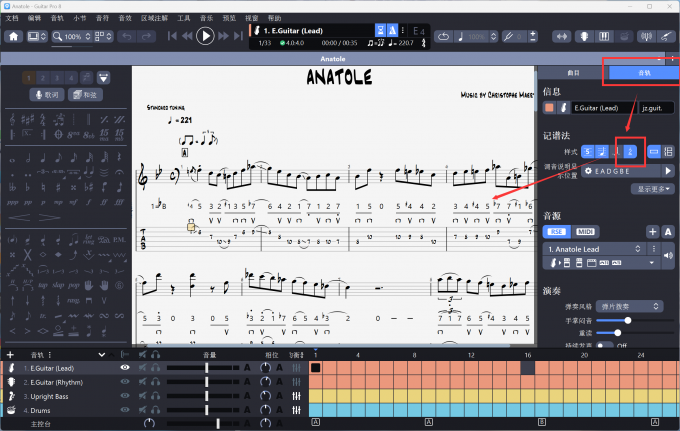Click the add track plus icon
The width and height of the screenshot is (680, 431).
click(x=10, y=355)
